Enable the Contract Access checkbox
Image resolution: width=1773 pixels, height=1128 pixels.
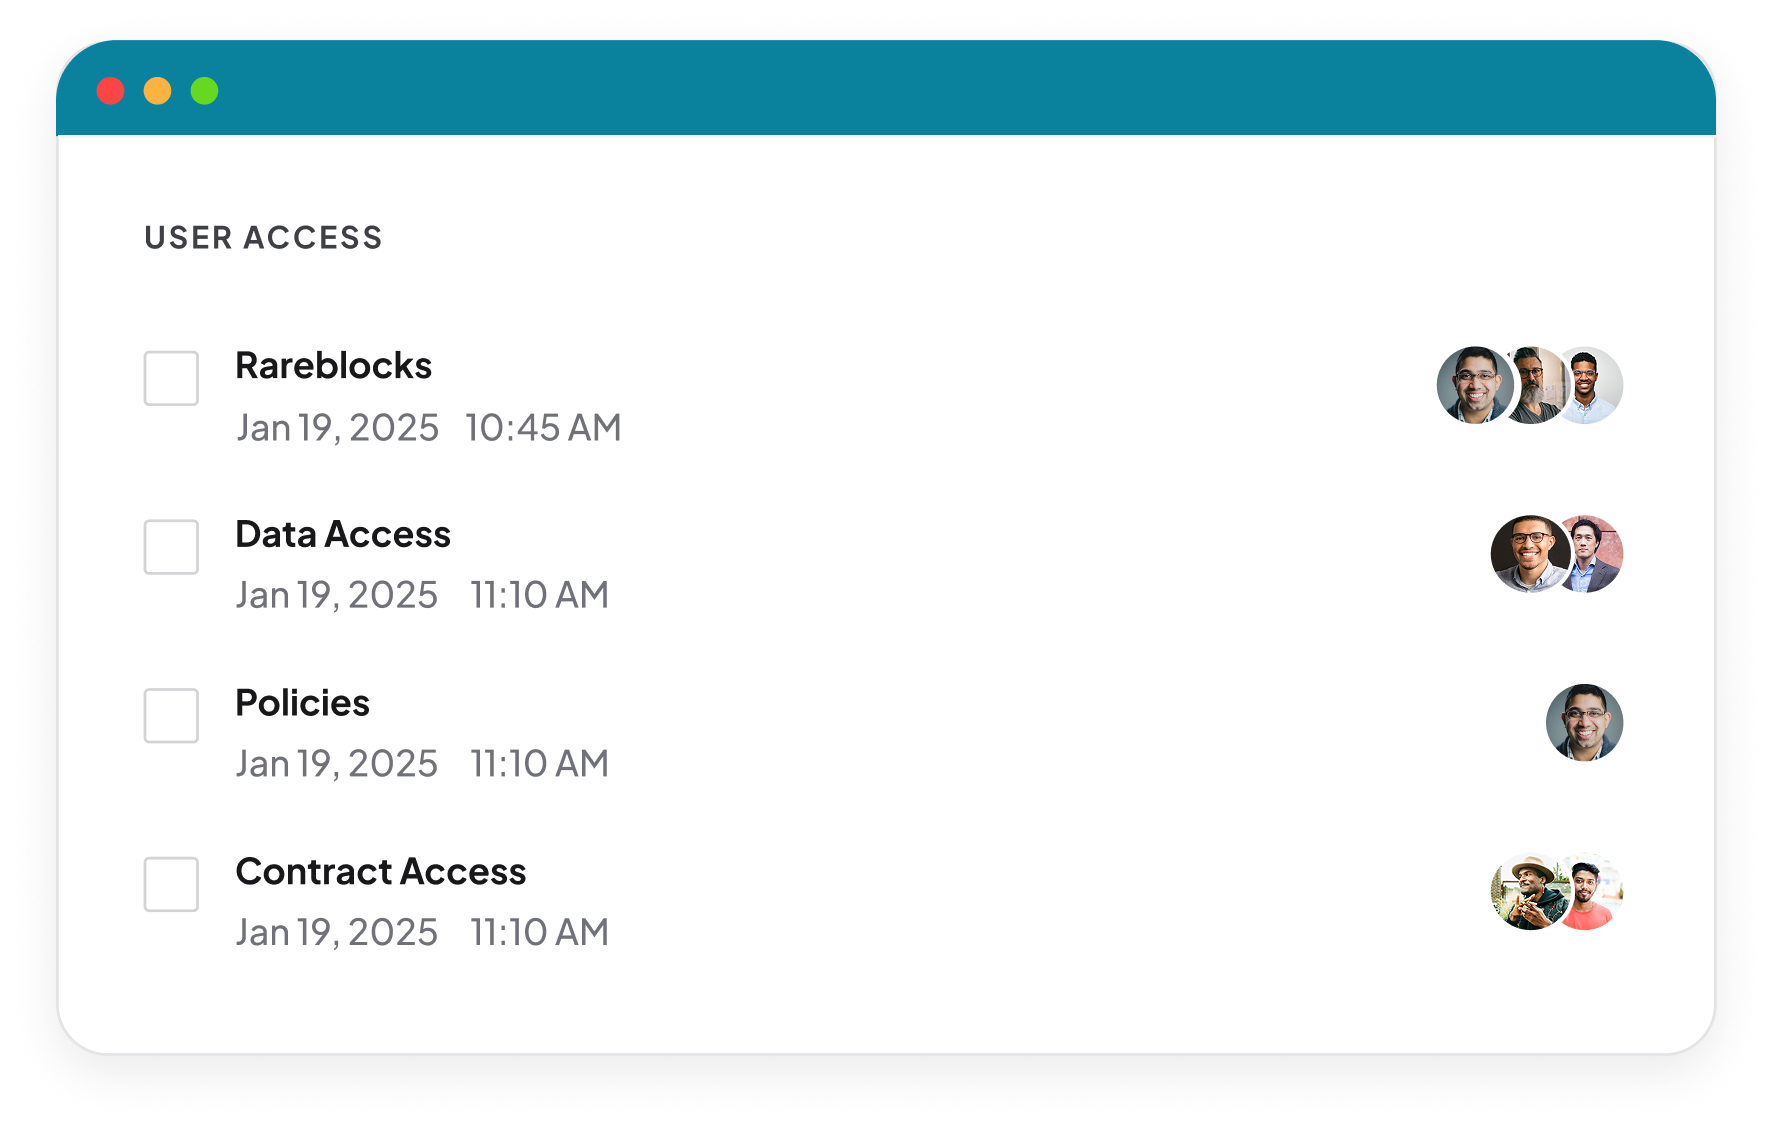pyautogui.click(x=171, y=884)
